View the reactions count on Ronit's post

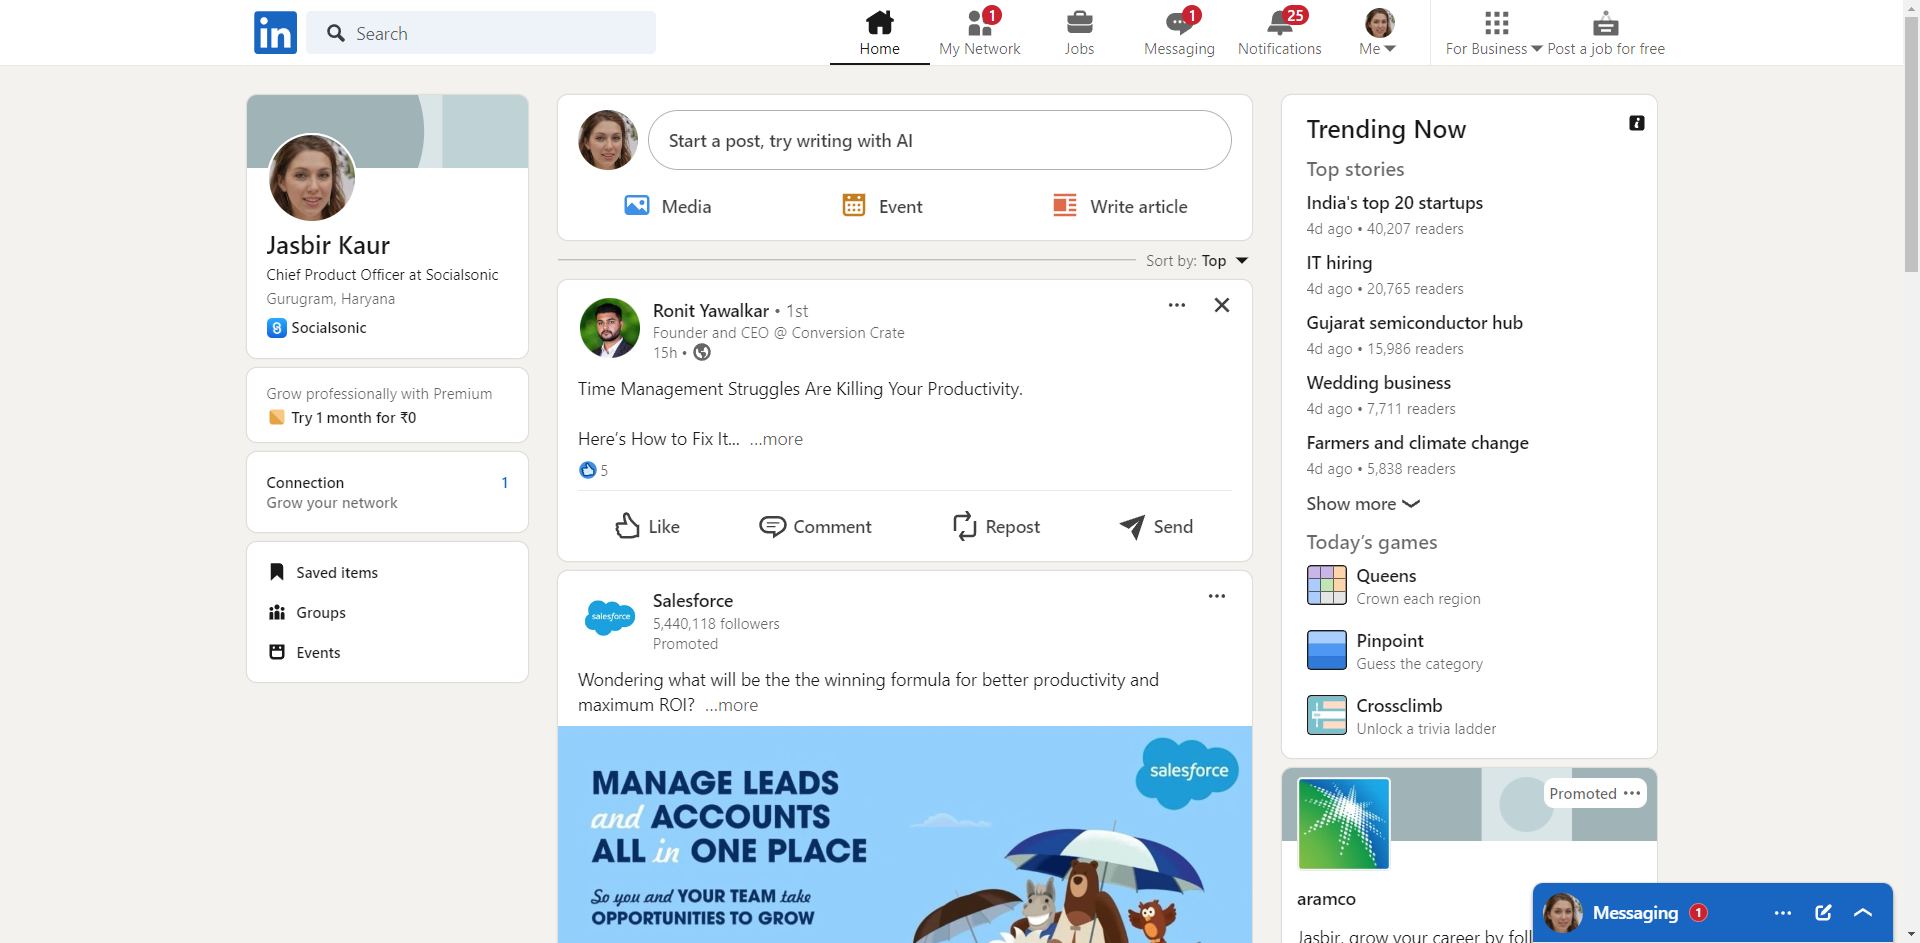coord(594,470)
